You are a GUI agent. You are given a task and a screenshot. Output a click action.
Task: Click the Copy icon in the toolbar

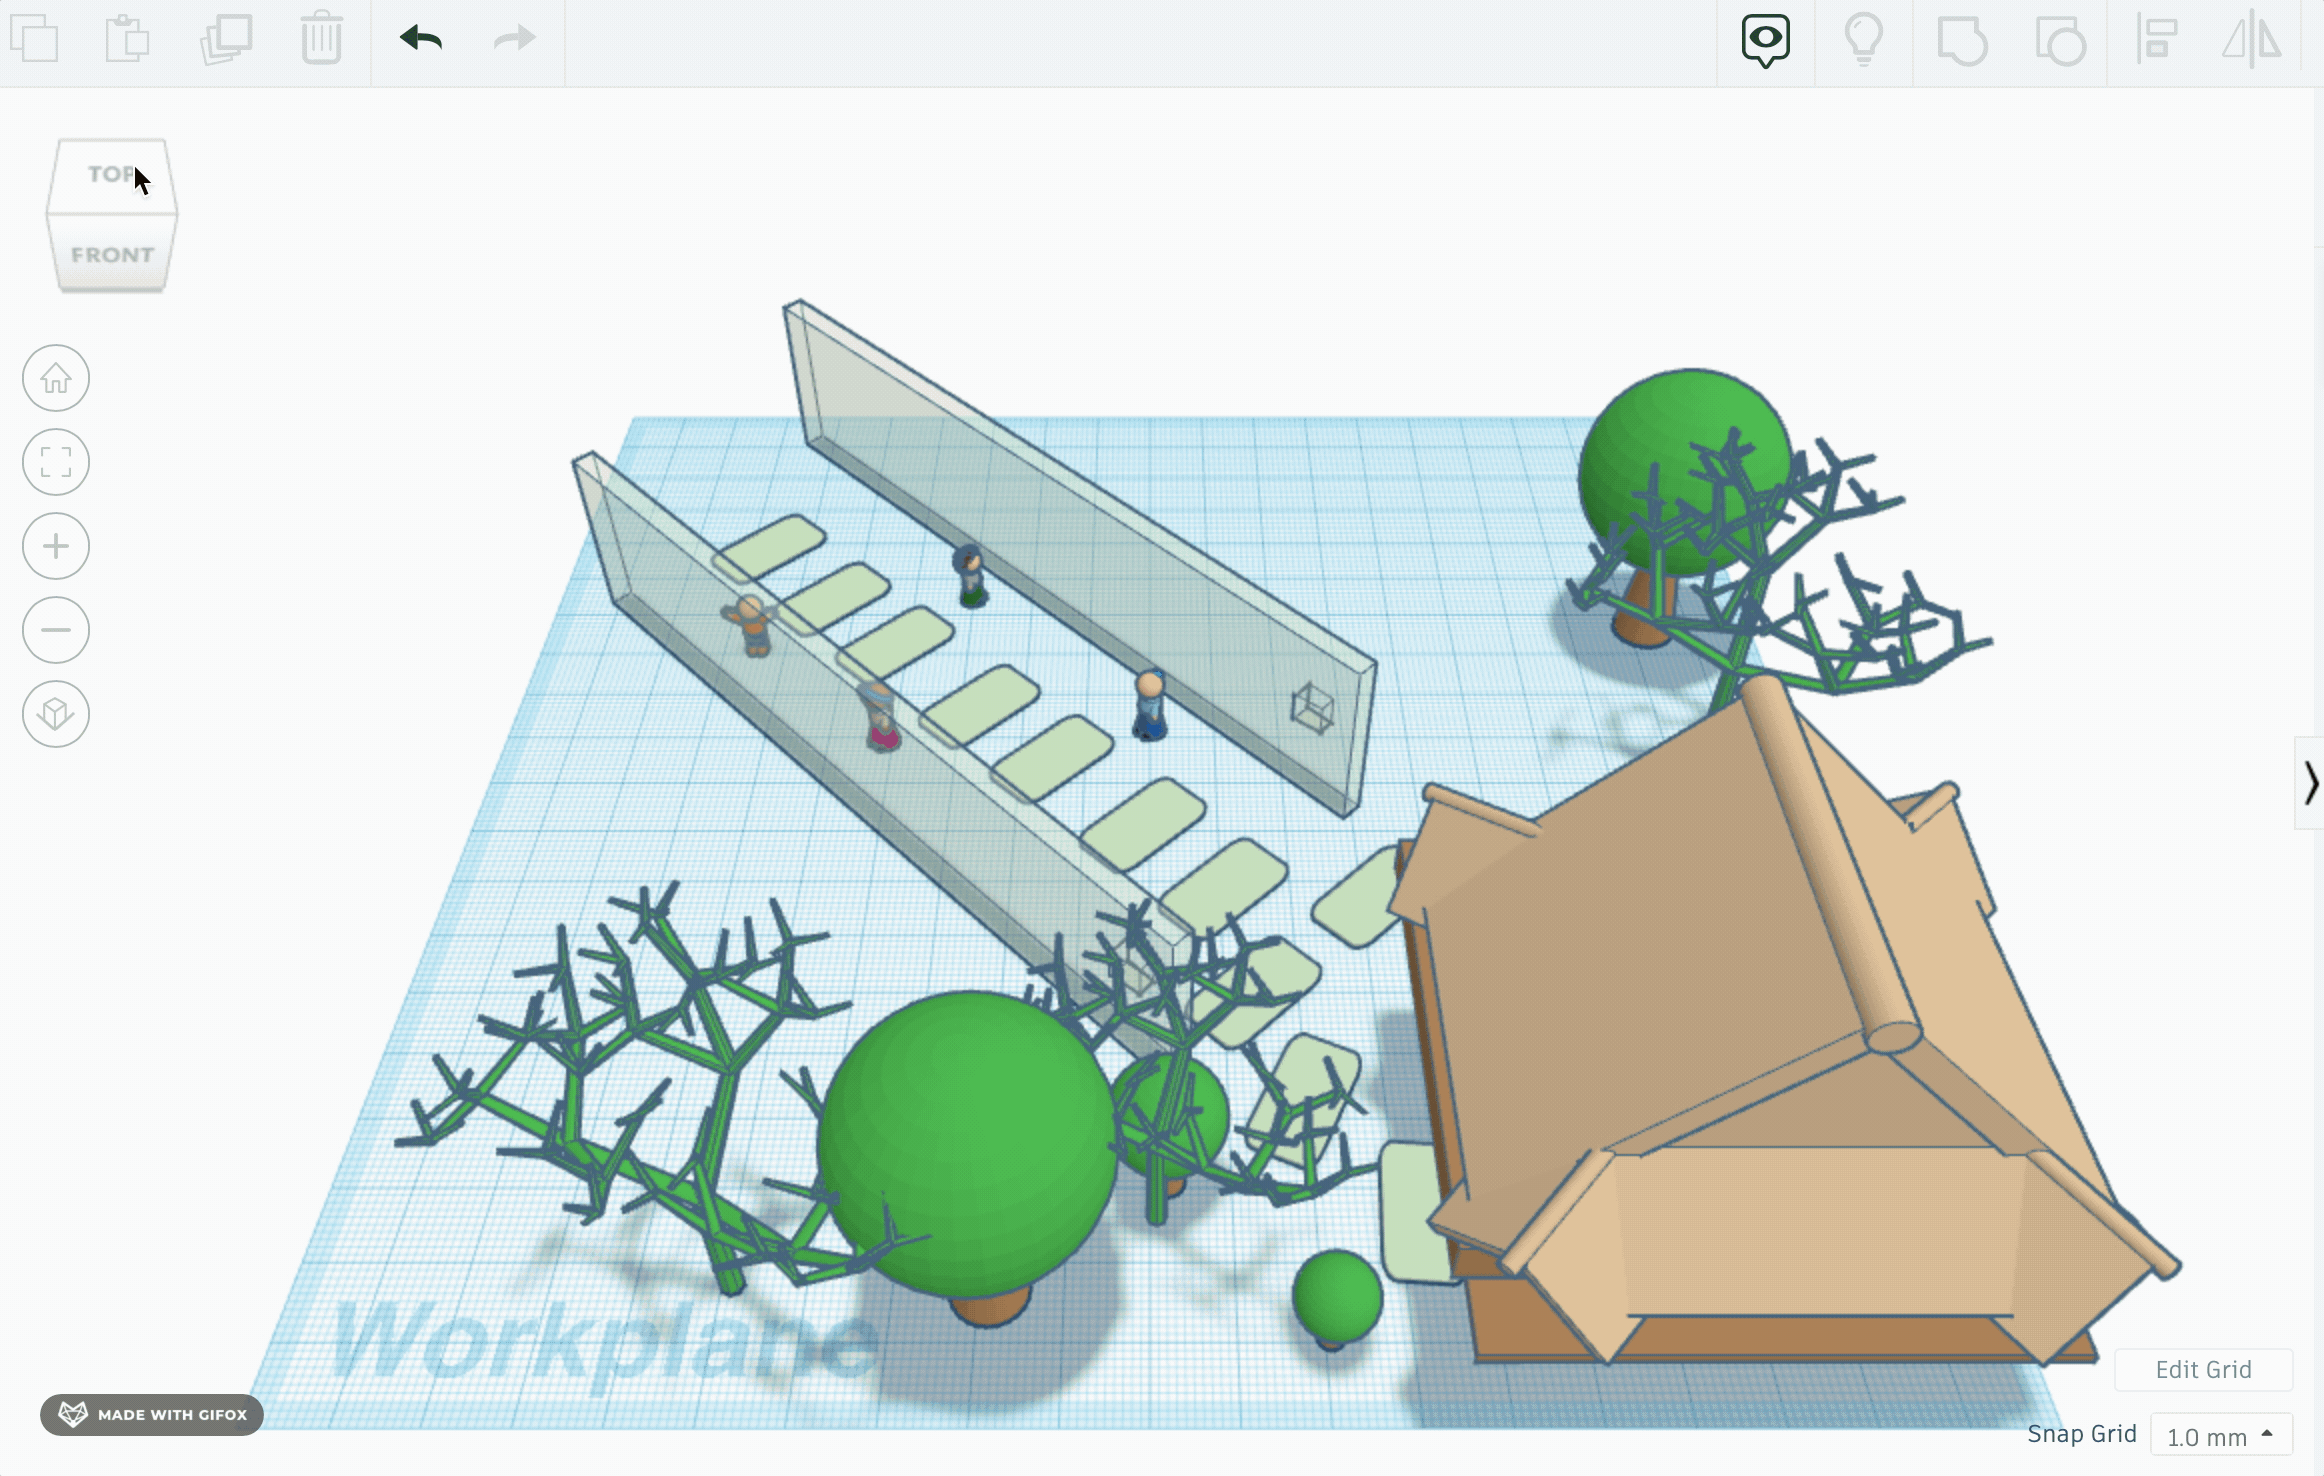35,40
